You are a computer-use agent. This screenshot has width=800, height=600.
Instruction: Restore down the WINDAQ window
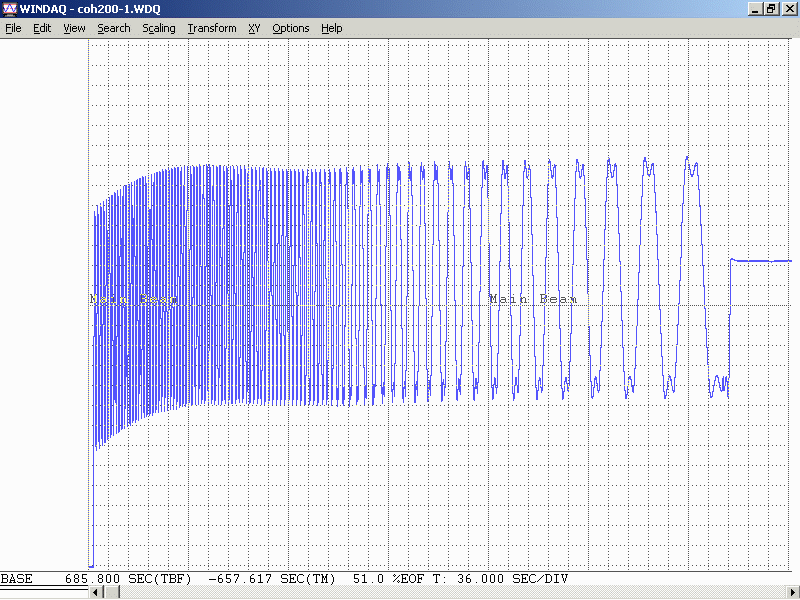pos(771,9)
